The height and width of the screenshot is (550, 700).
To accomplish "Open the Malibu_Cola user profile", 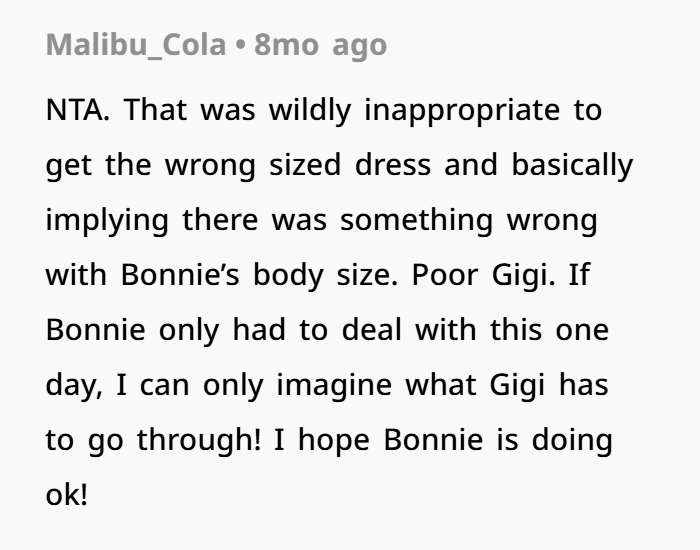I will [x=136, y=45].
